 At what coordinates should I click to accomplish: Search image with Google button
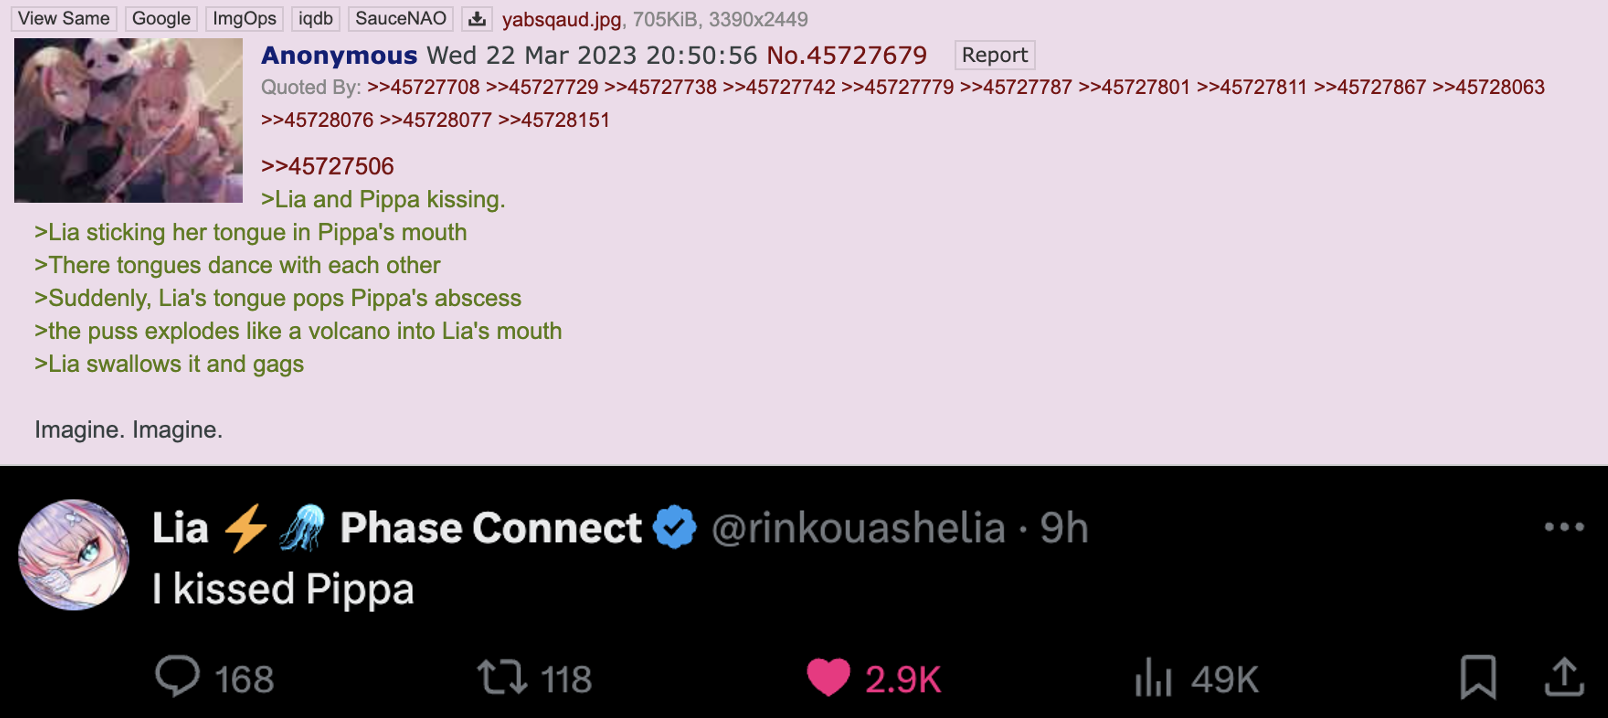[161, 19]
